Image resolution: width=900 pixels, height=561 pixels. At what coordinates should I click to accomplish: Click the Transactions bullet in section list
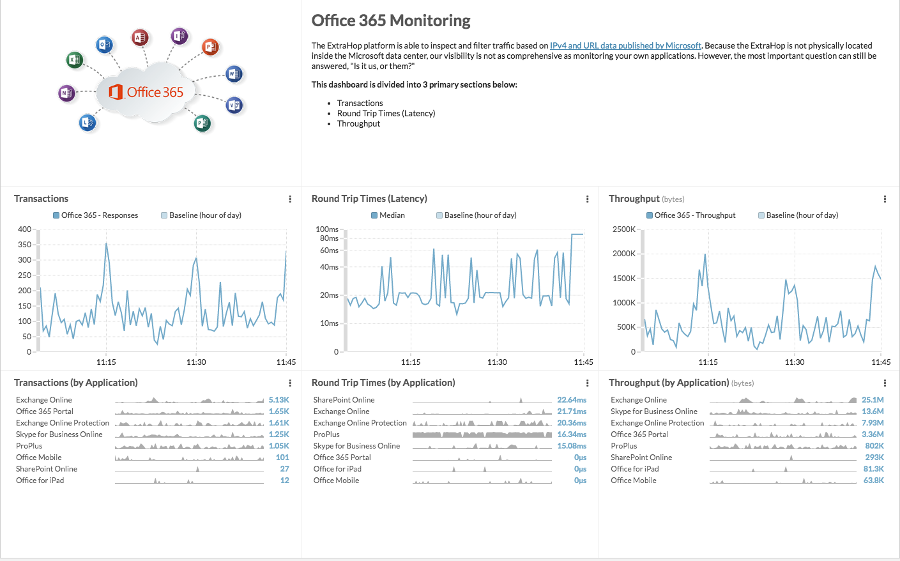[360, 103]
